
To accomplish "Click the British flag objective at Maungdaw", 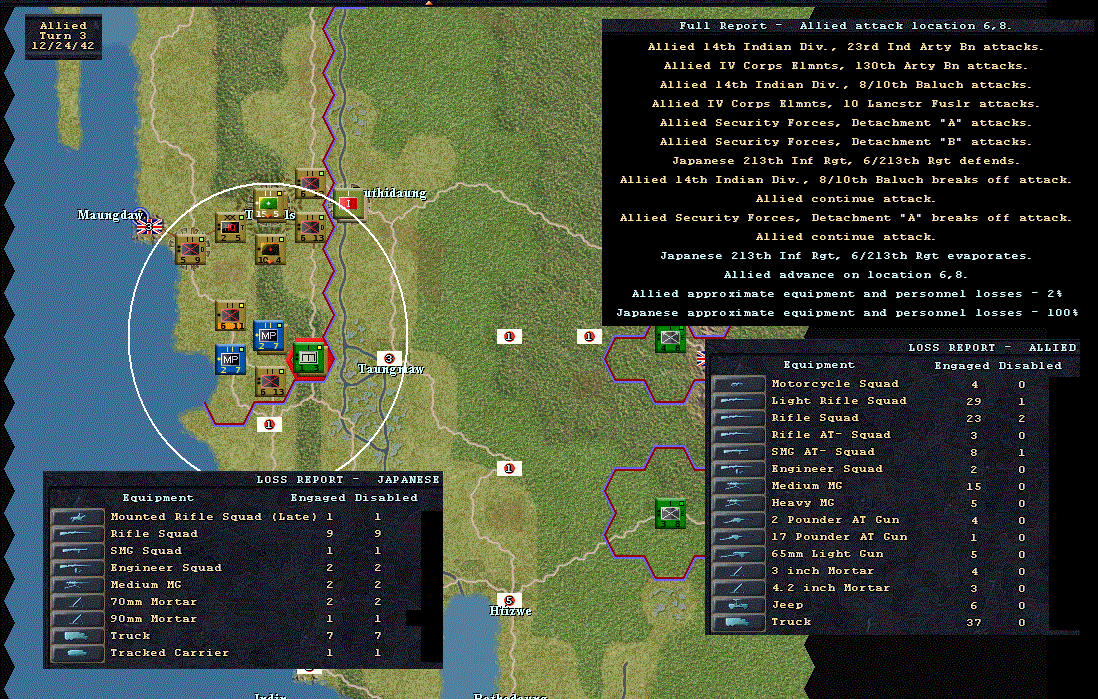I will click(149, 226).
